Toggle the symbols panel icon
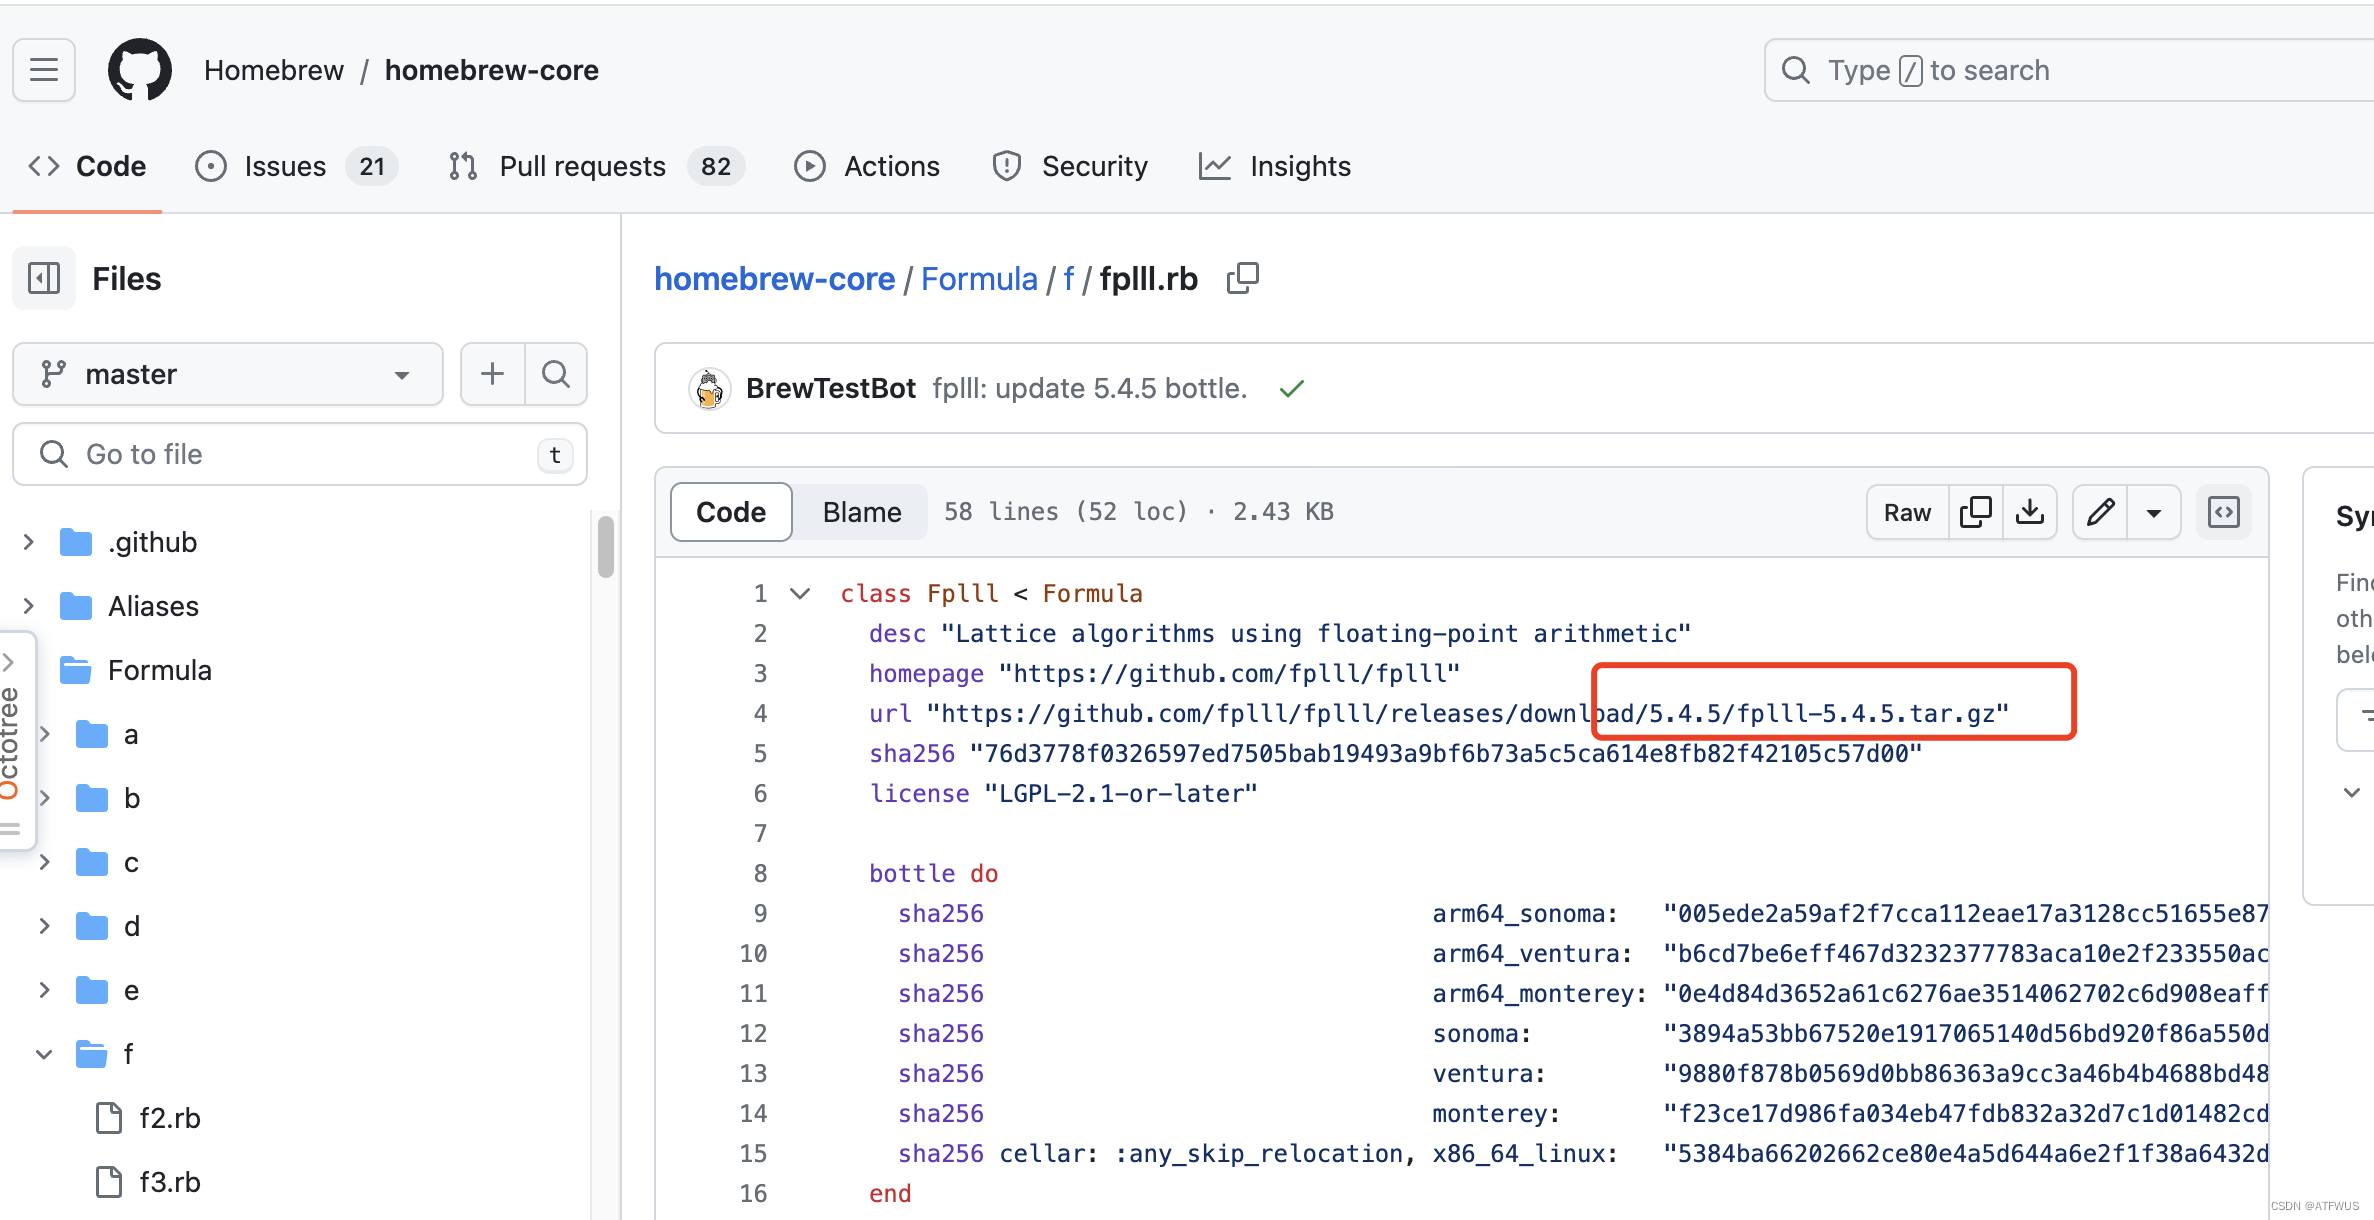 [2224, 512]
